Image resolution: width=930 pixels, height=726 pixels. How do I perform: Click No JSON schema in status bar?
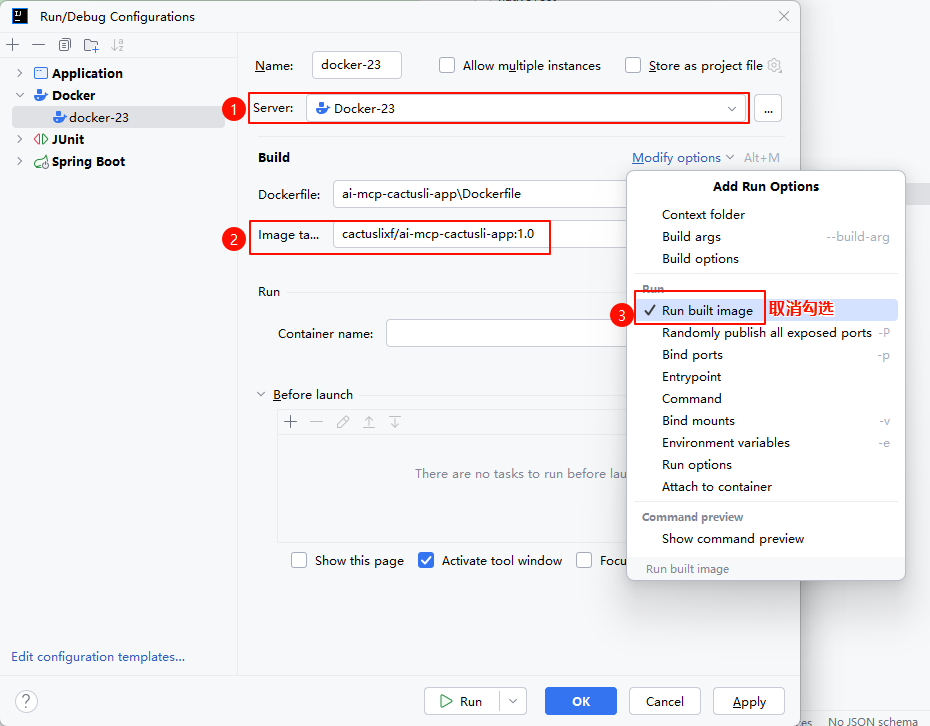coord(872,721)
